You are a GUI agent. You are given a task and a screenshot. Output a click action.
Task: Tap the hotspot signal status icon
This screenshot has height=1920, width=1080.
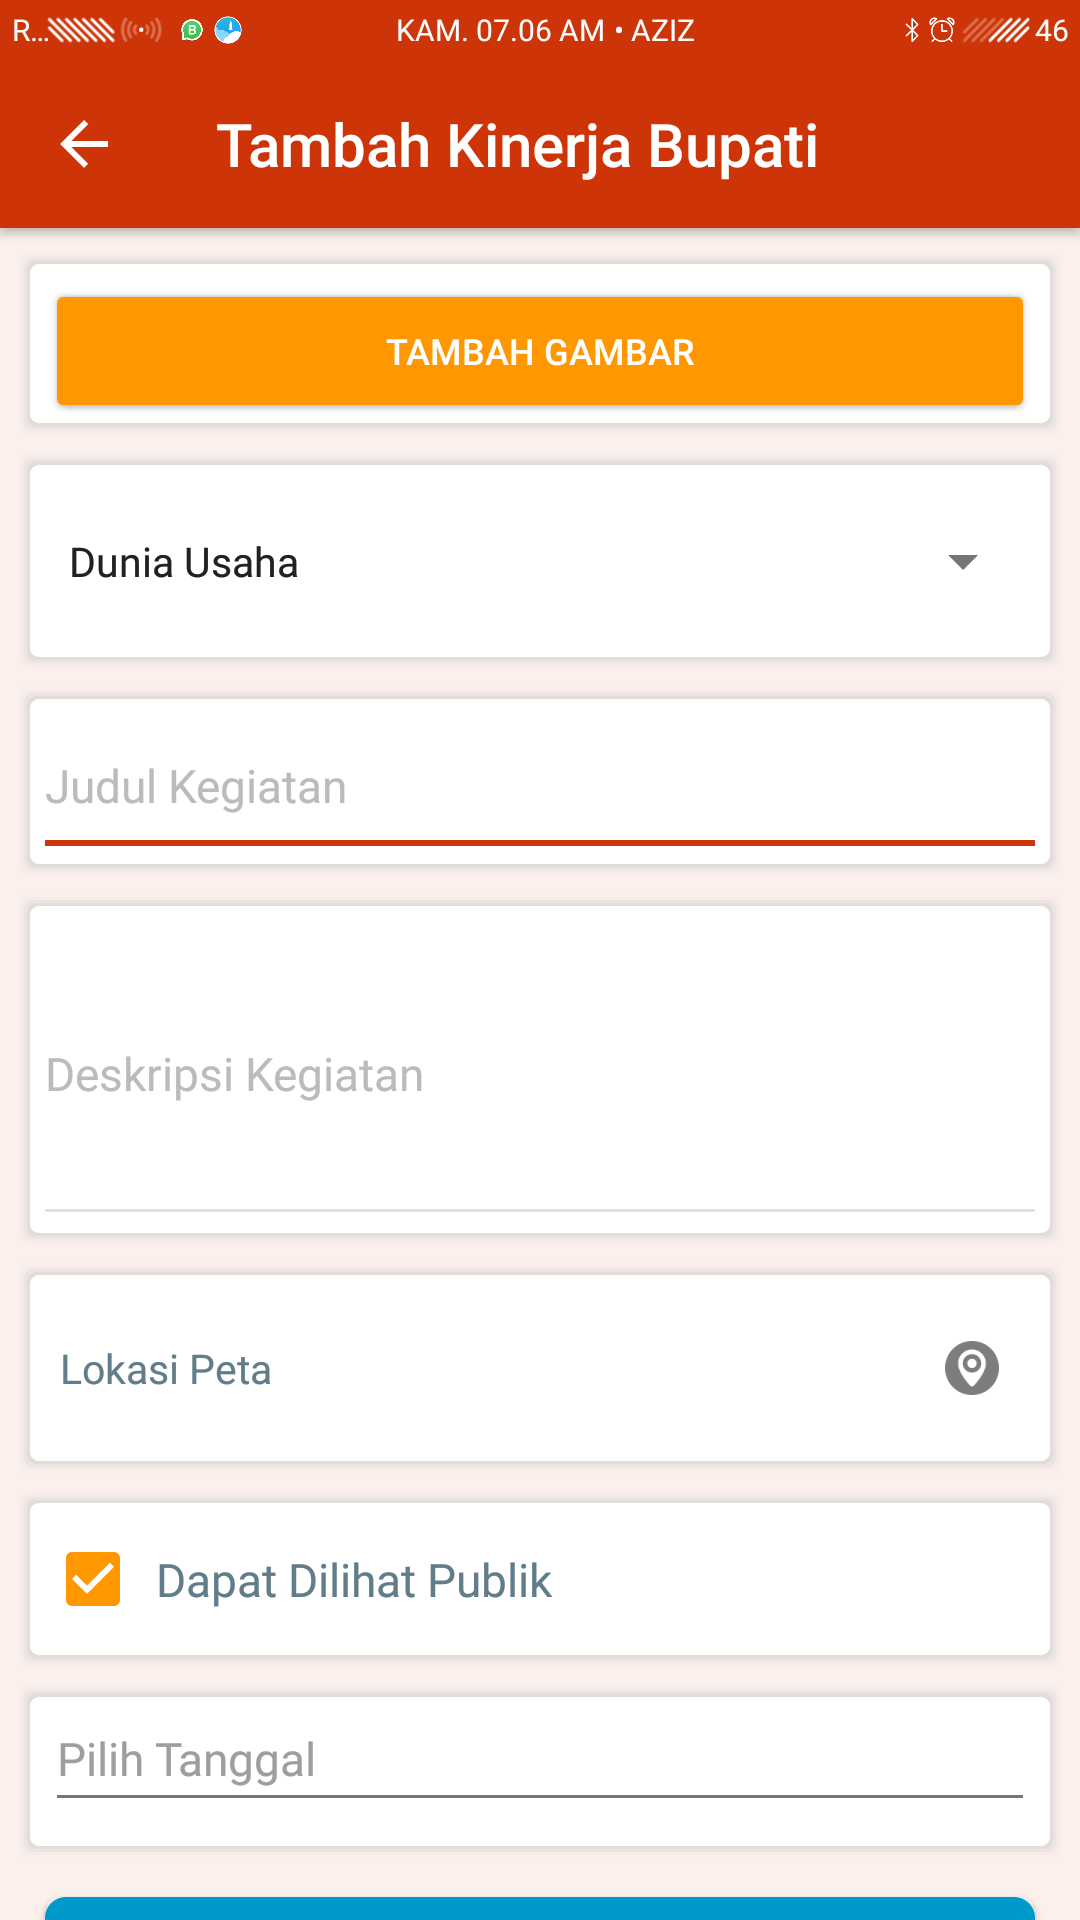coord(141,31)
